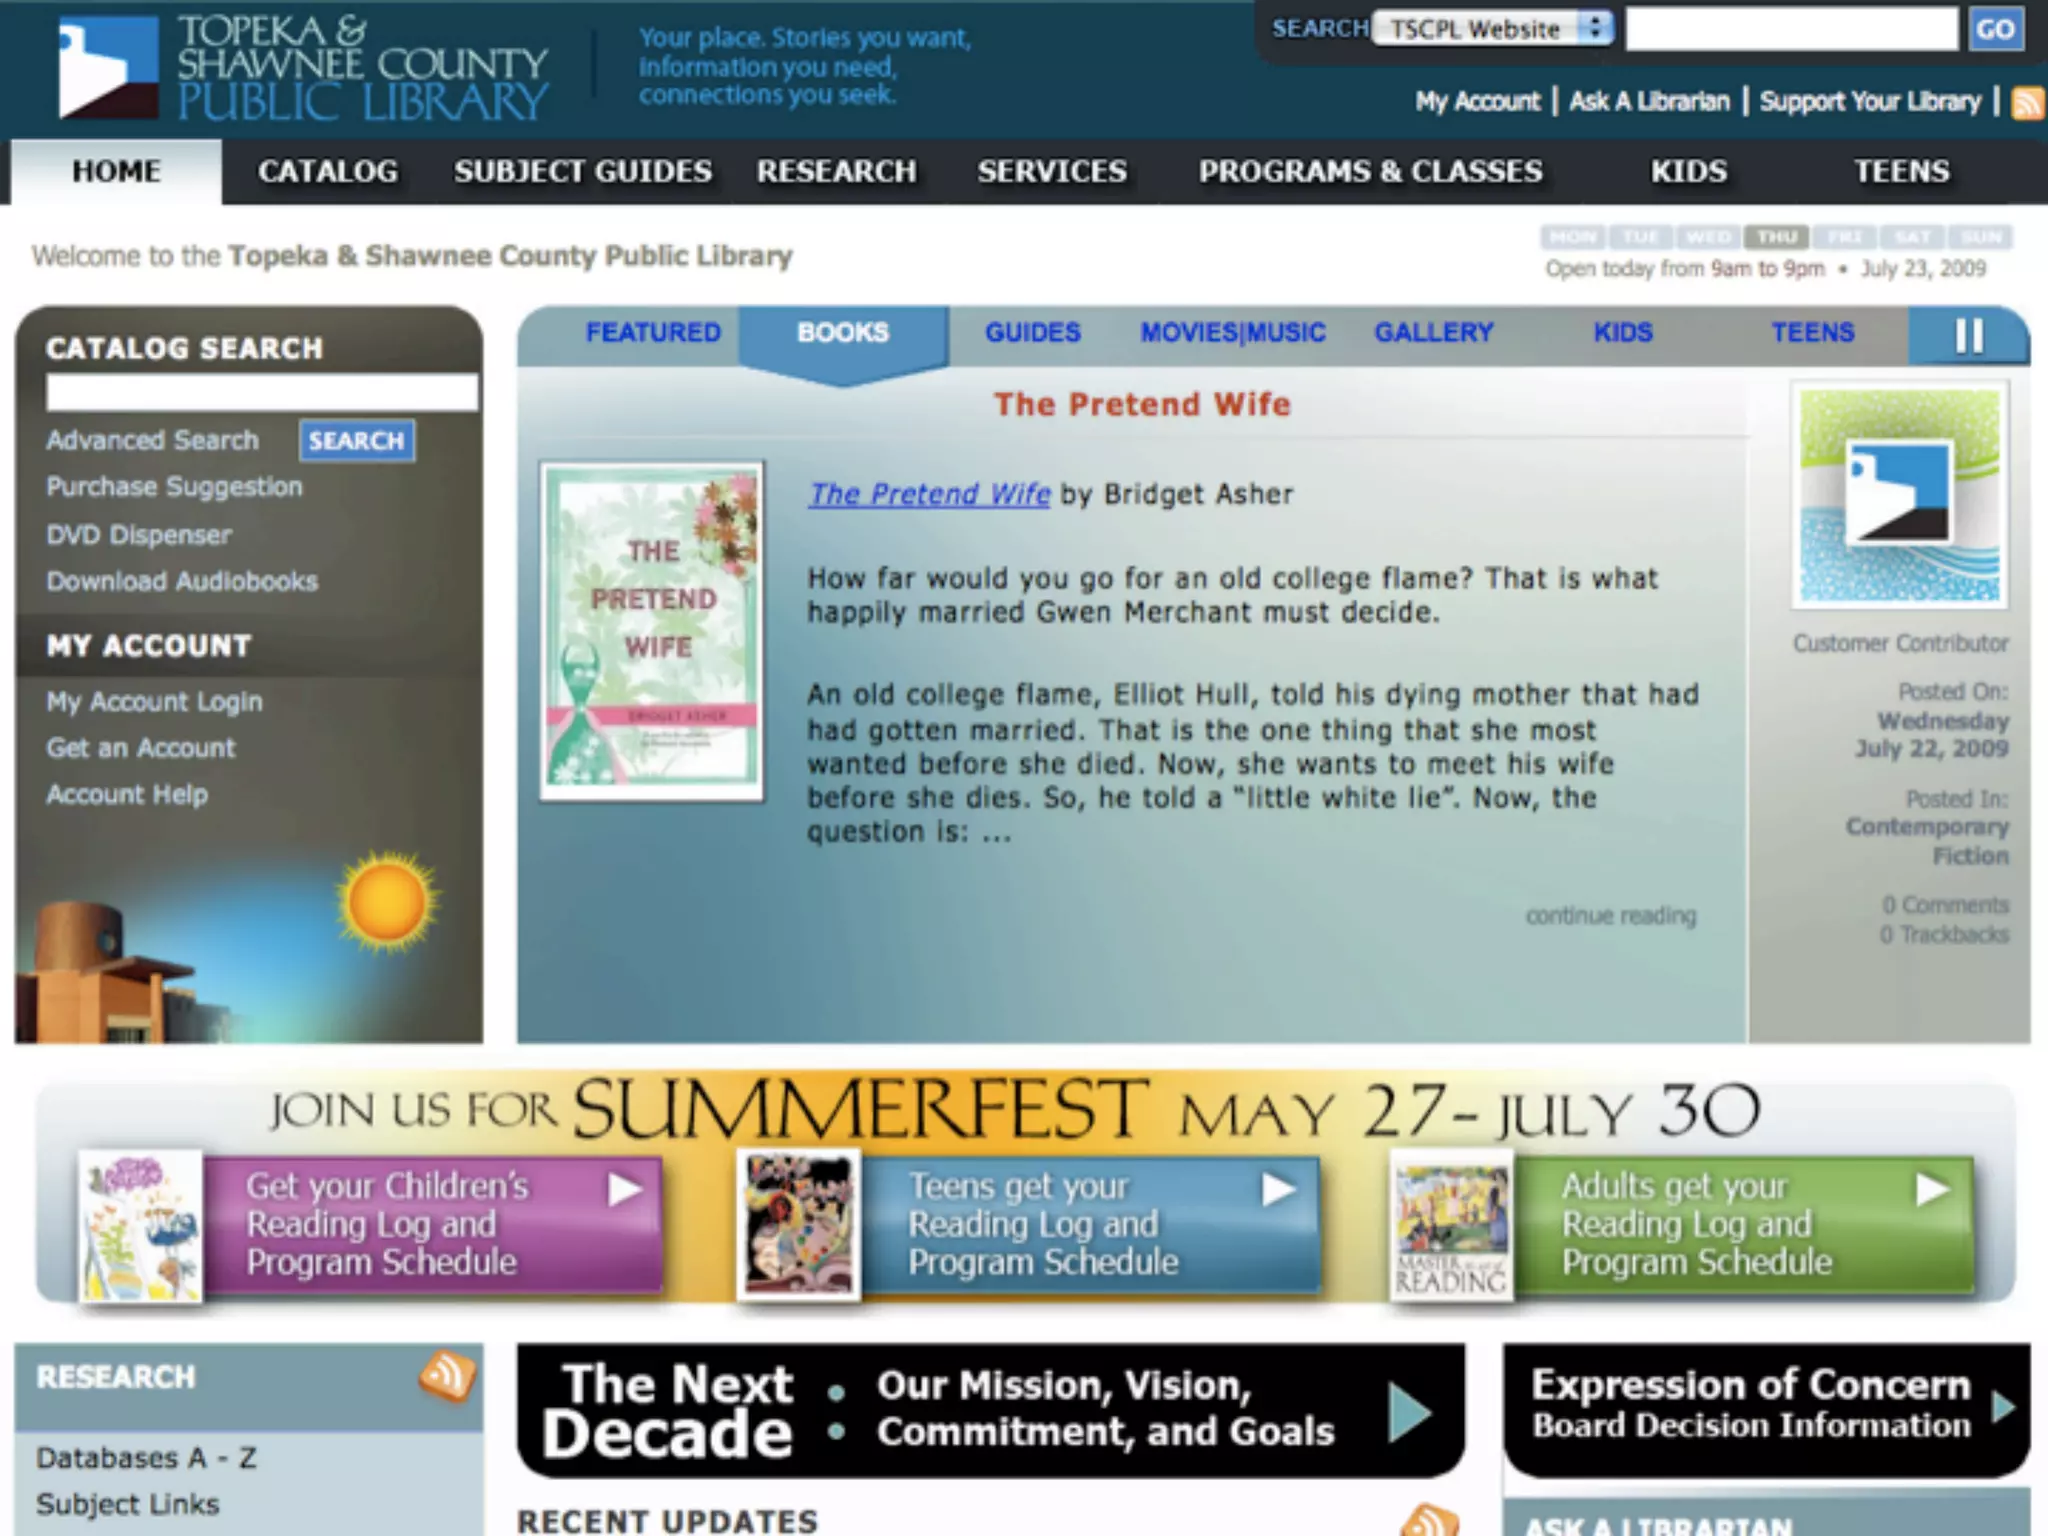The width and height of the screenshot is (2048, 1536).
Task: Open the Programs & Classes menu
Action: point(1370,171)
